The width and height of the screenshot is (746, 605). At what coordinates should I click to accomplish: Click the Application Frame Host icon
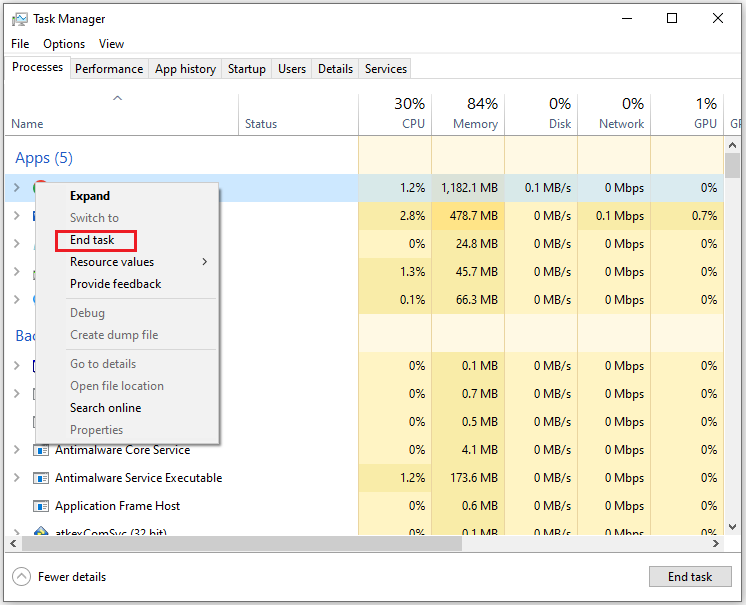(x=41, y=506)
